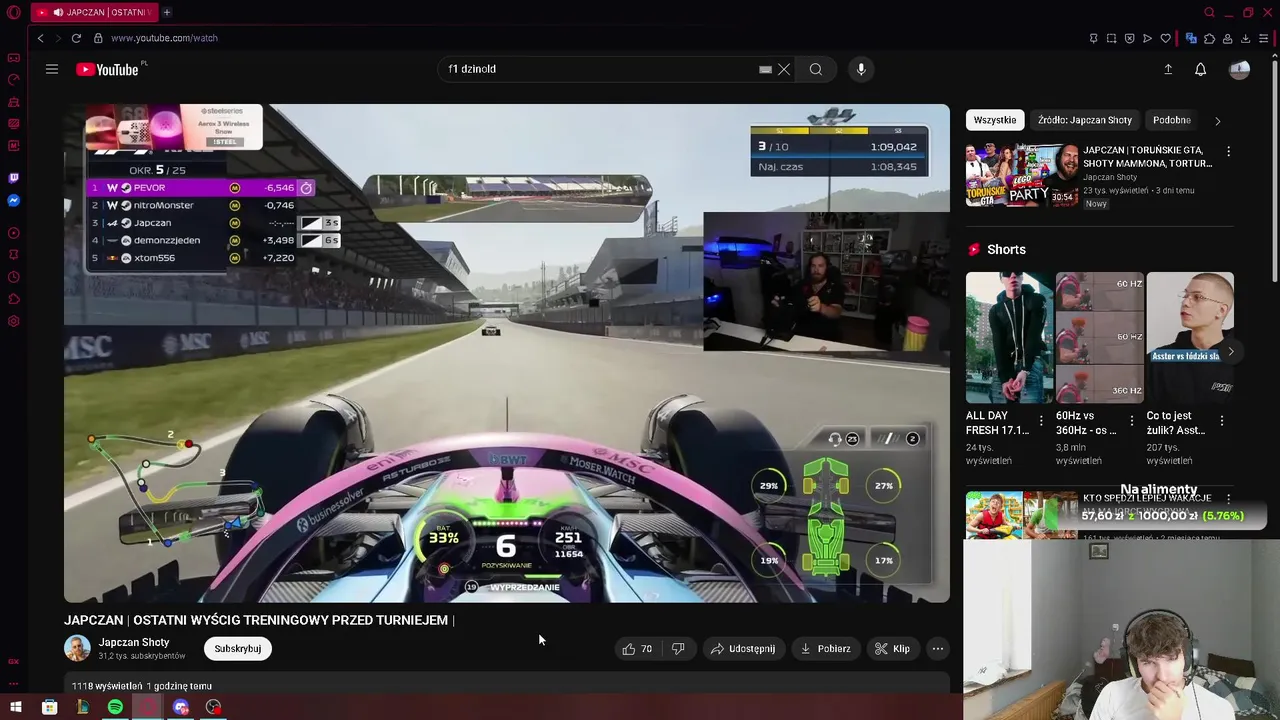The width and height of the screenshot is (1280, 720).
Task: Open Spotify from the taskbar
Action: pyautogui.click(x=115, y=708)
